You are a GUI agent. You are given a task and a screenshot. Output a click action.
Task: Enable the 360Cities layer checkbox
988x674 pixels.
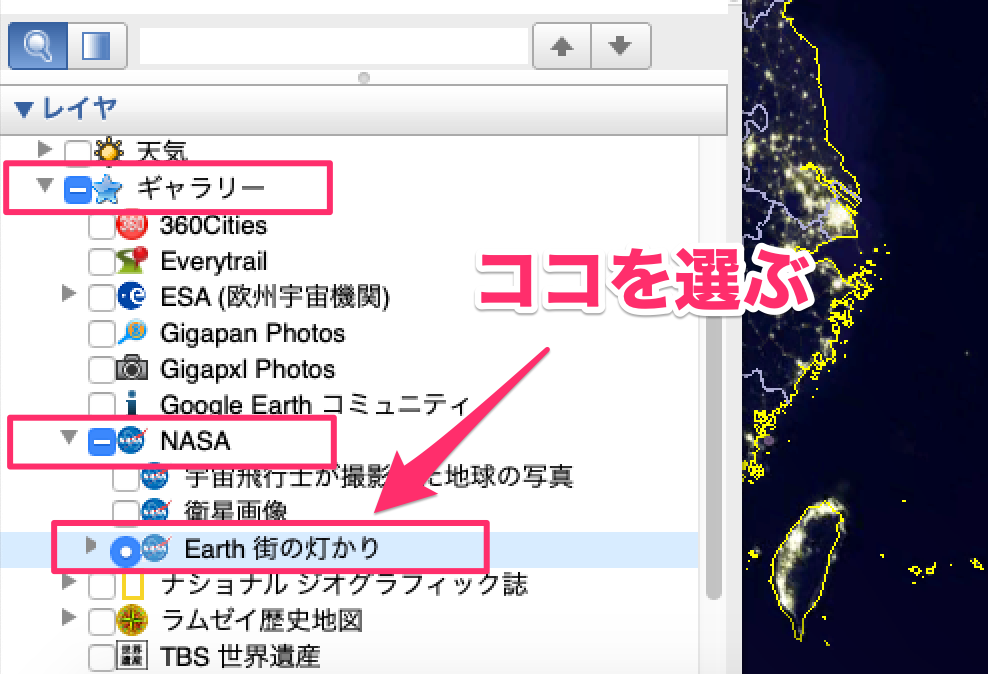pyautogui.click(x=101, y=227)
